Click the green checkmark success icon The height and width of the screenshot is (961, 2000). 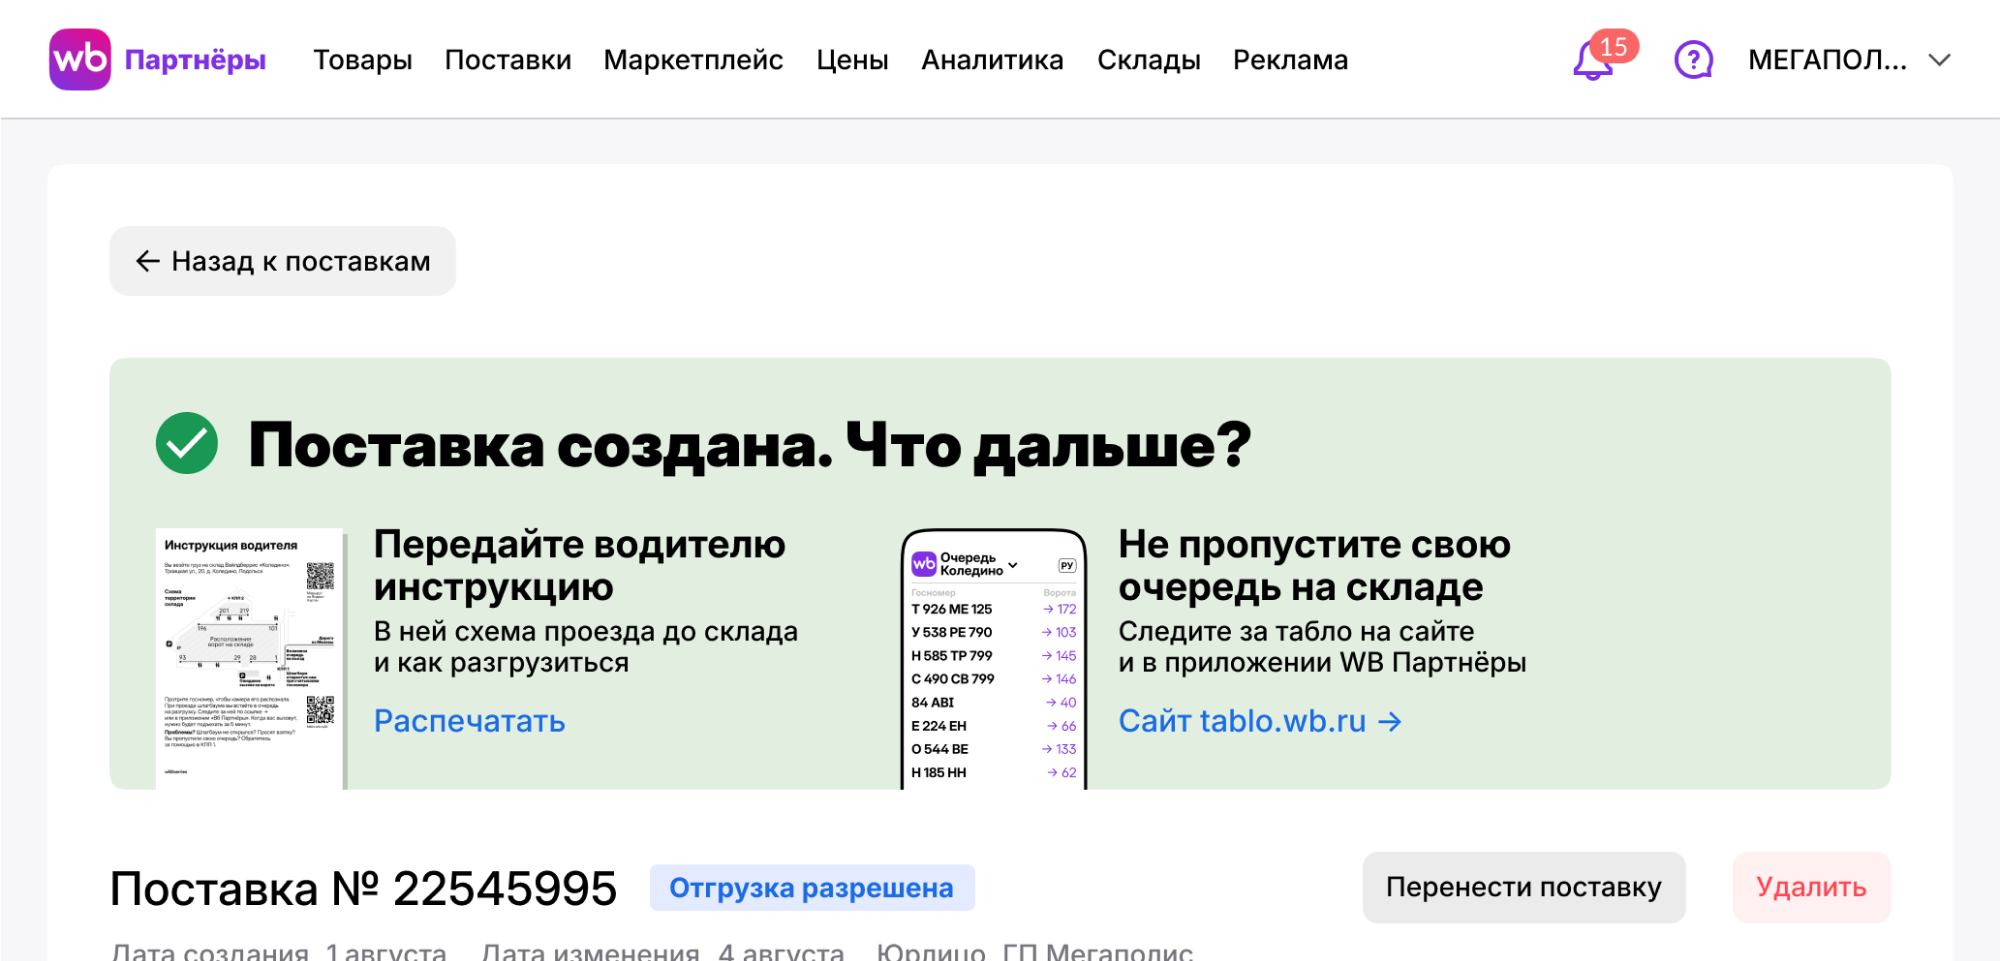coord(187,443)
